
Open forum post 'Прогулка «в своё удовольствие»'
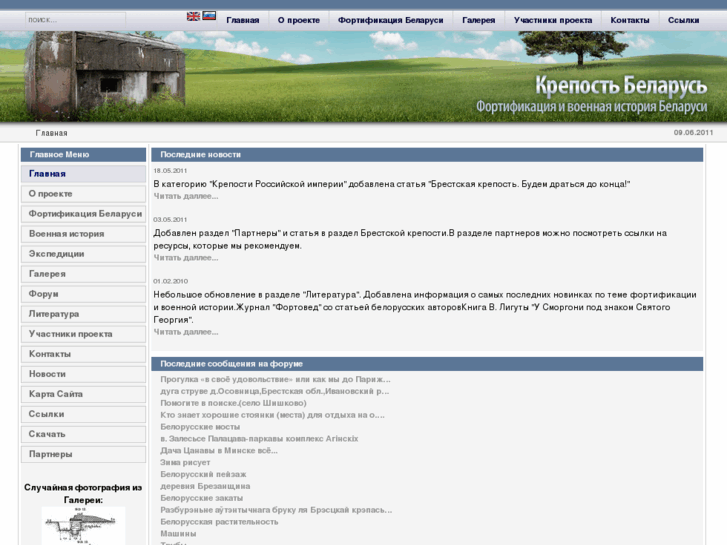click(275, 379)
